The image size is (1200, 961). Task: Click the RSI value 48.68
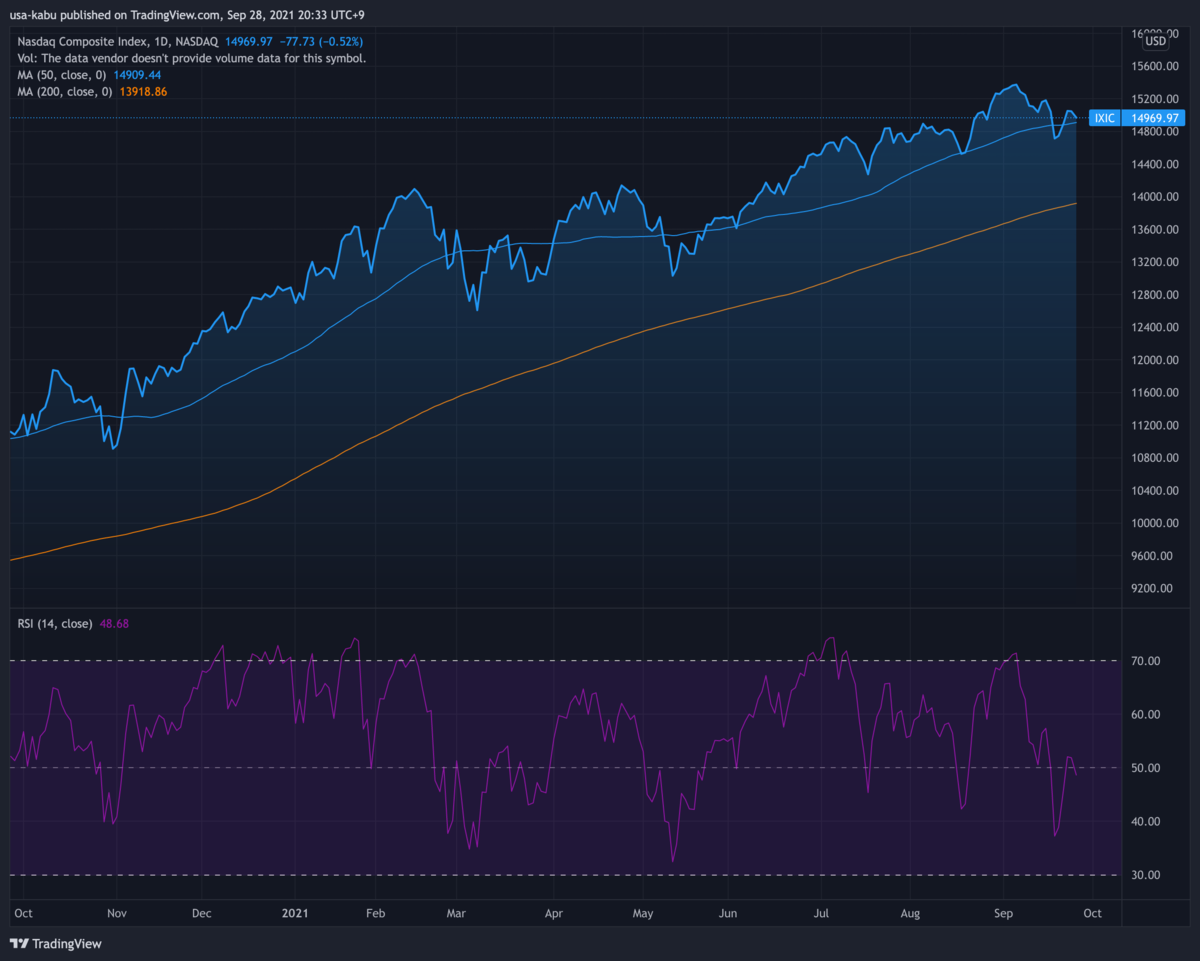tap(112, 623)
